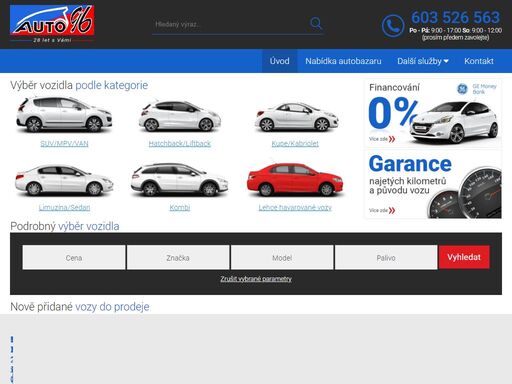Click Více zde in Garance banner

click(x=382, y=210)
